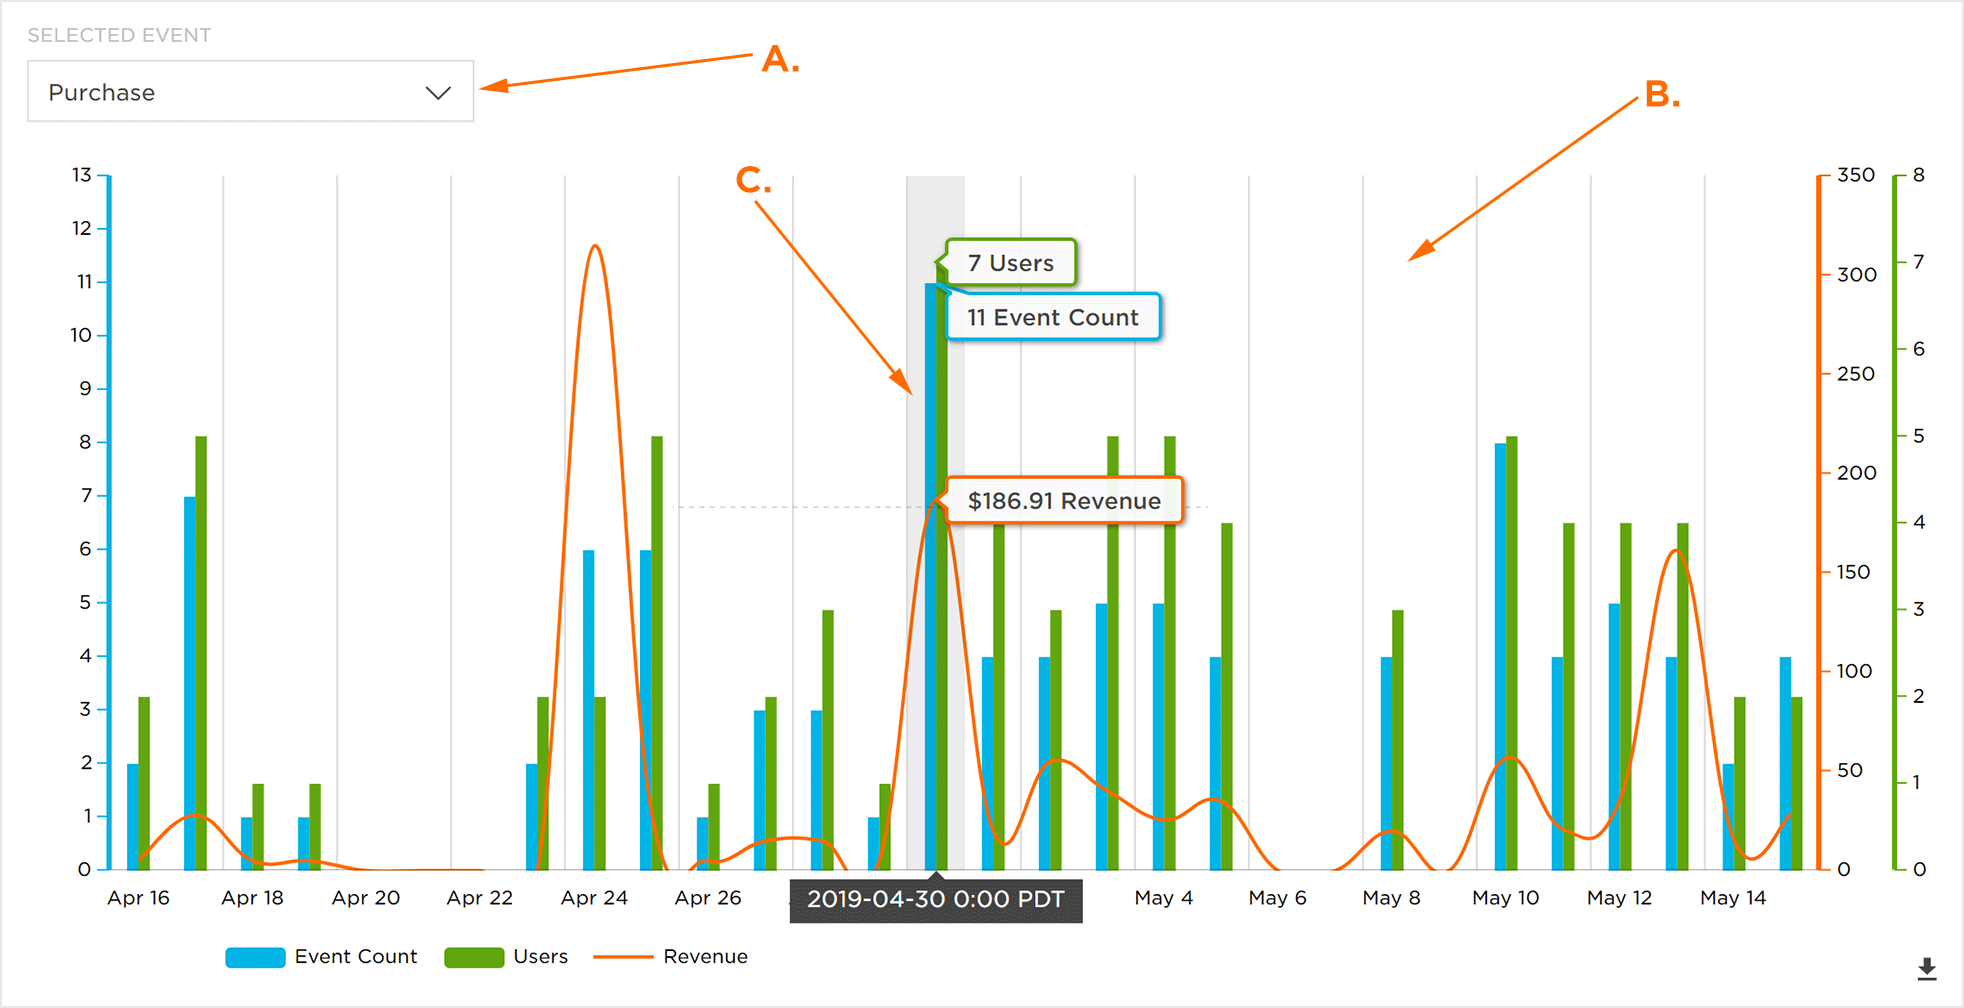The height and width of the screenshot is (1008, 1964).
Task: Click the 11 Event Count tooltip
Action: tap(1053, 317)
